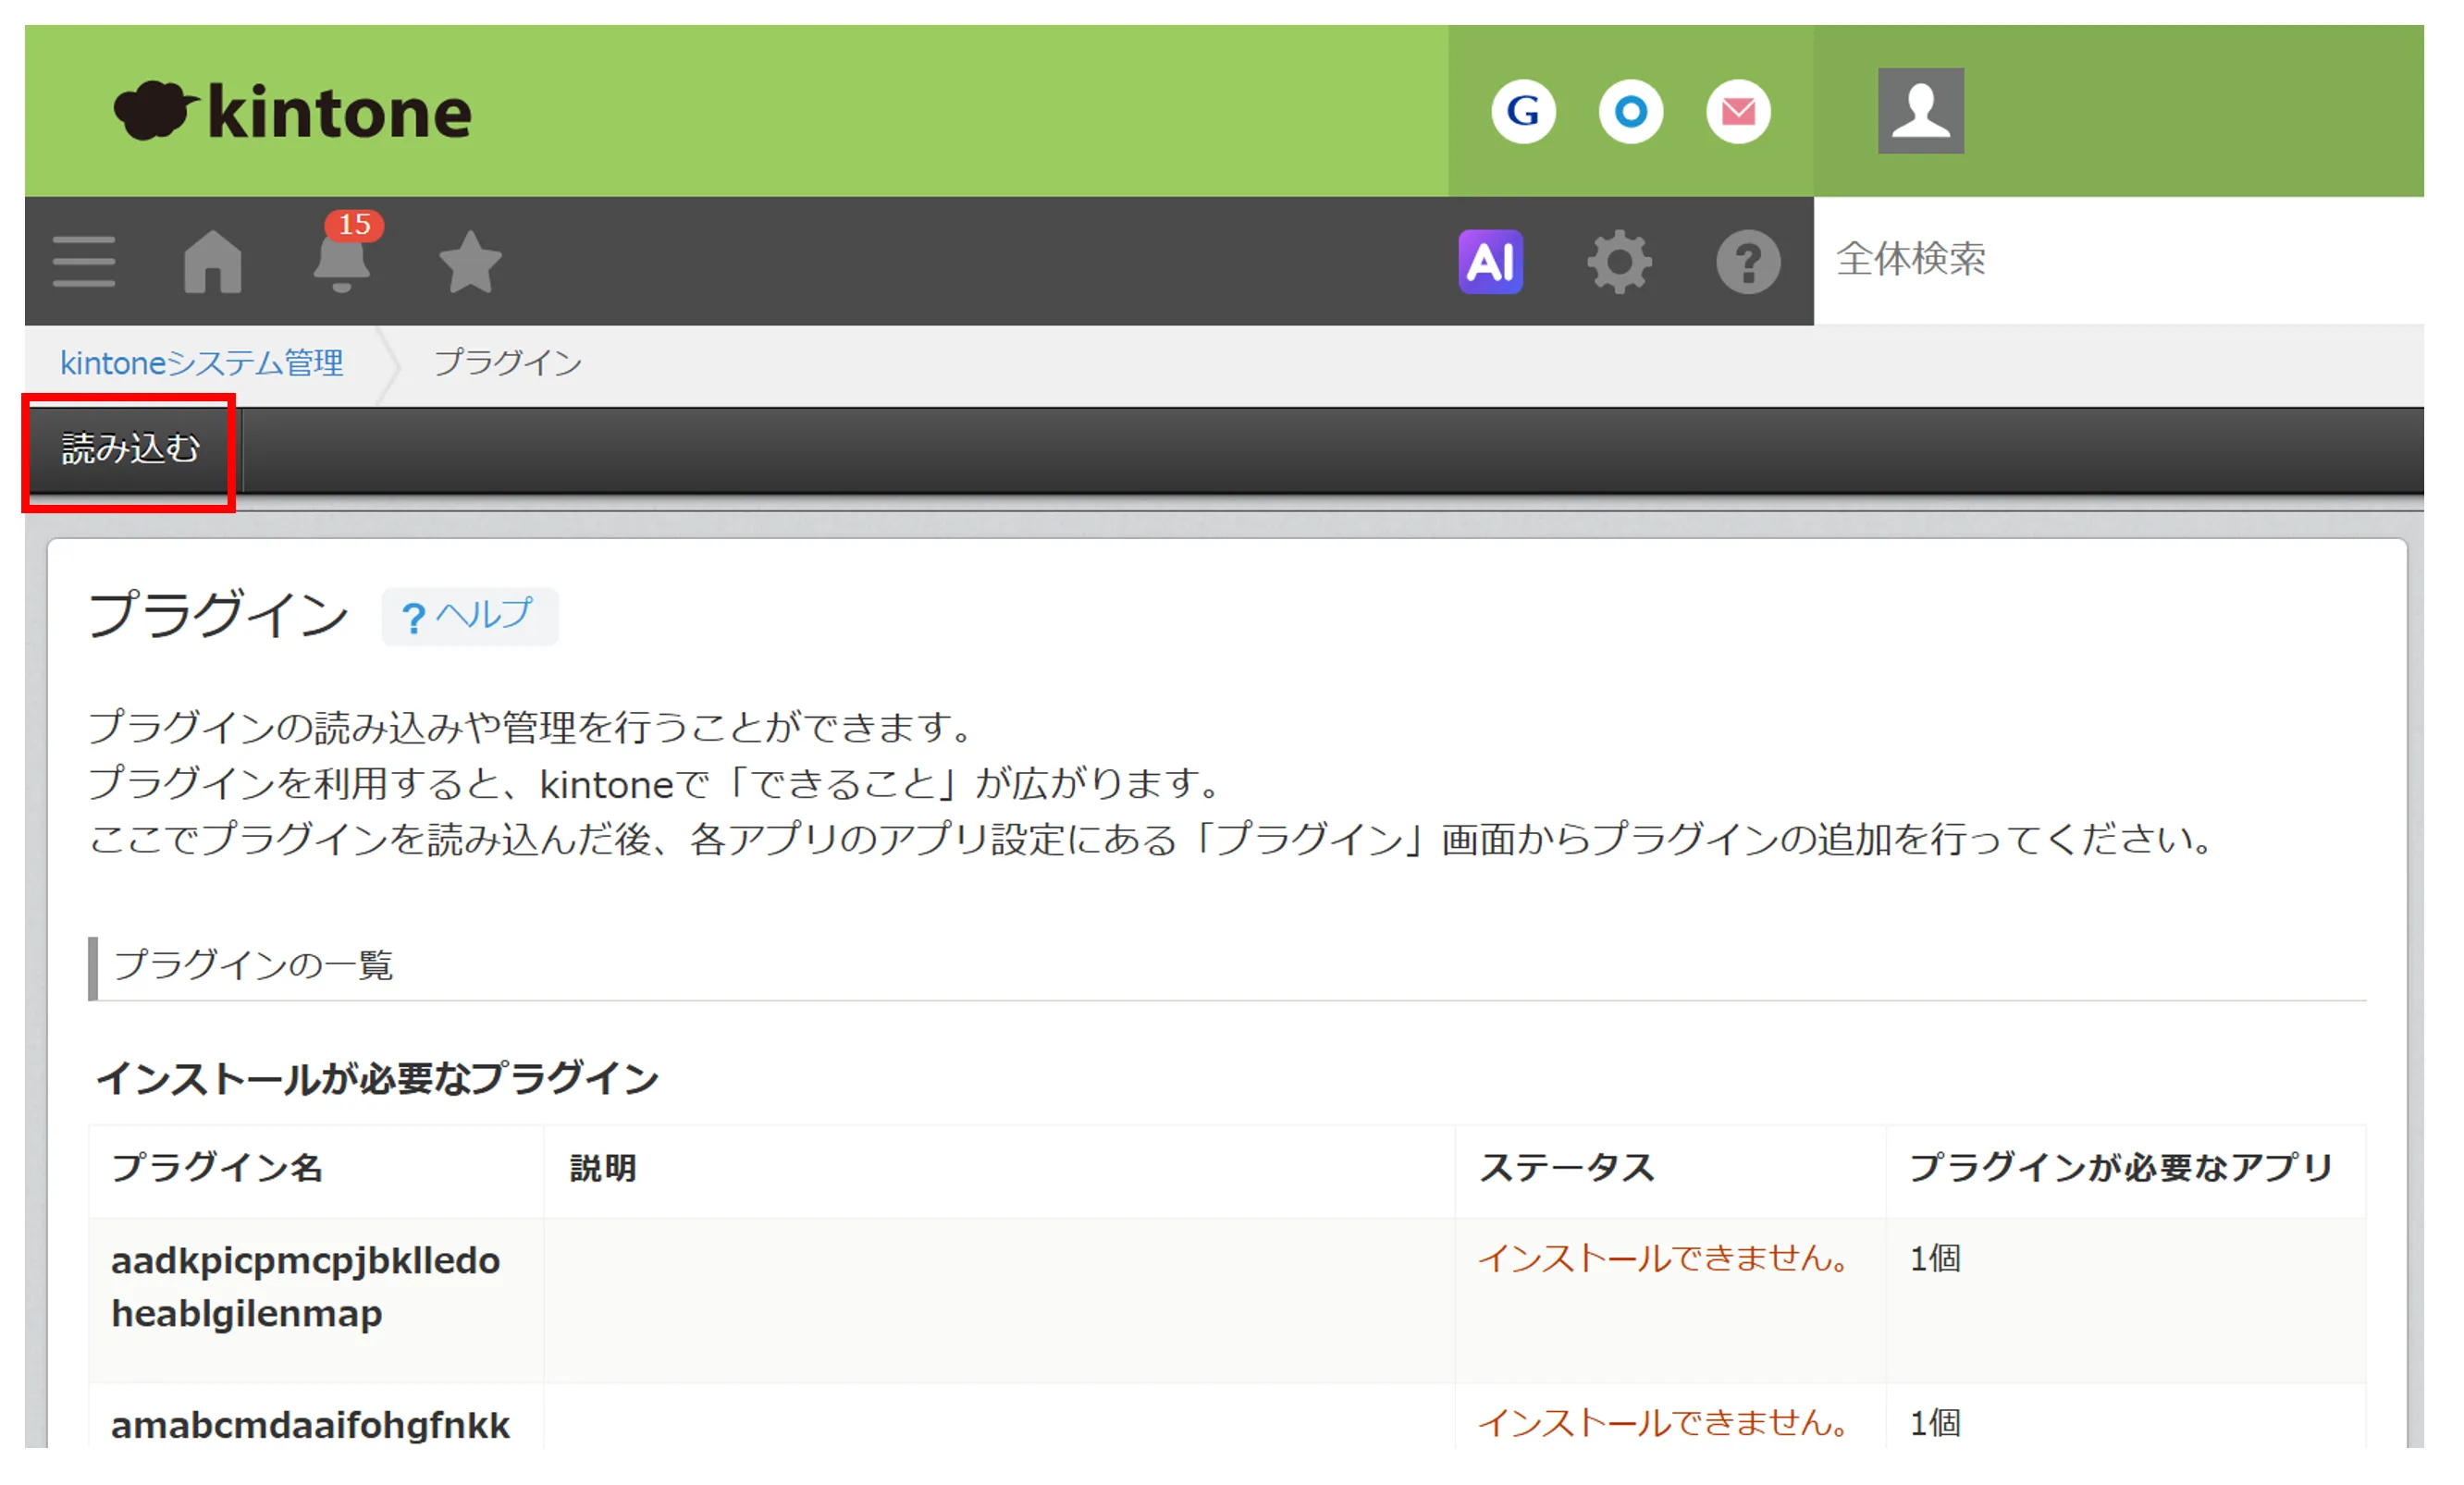
Task: Open the user profile avatar
Action: (x=1920, y=111)
